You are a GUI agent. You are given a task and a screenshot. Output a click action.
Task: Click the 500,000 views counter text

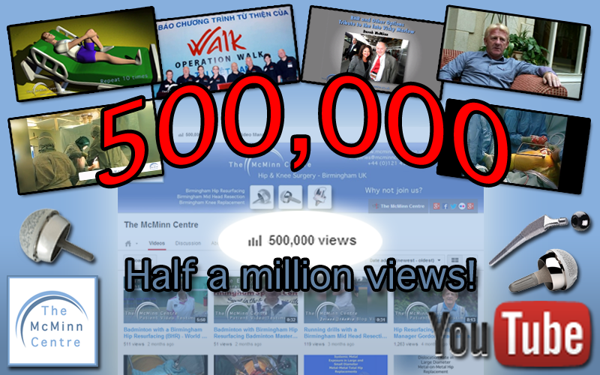(x=312, y=241)
